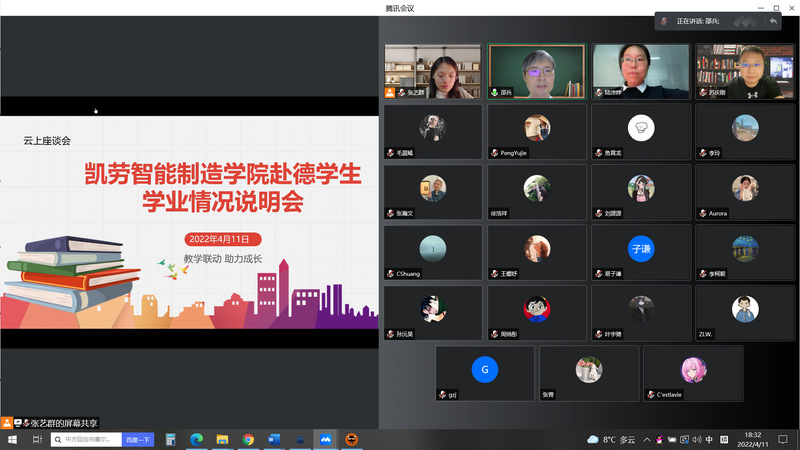Click the orange screen-share icon on 张艺群's video
The image size is (800, 450).
click(390, 92)
